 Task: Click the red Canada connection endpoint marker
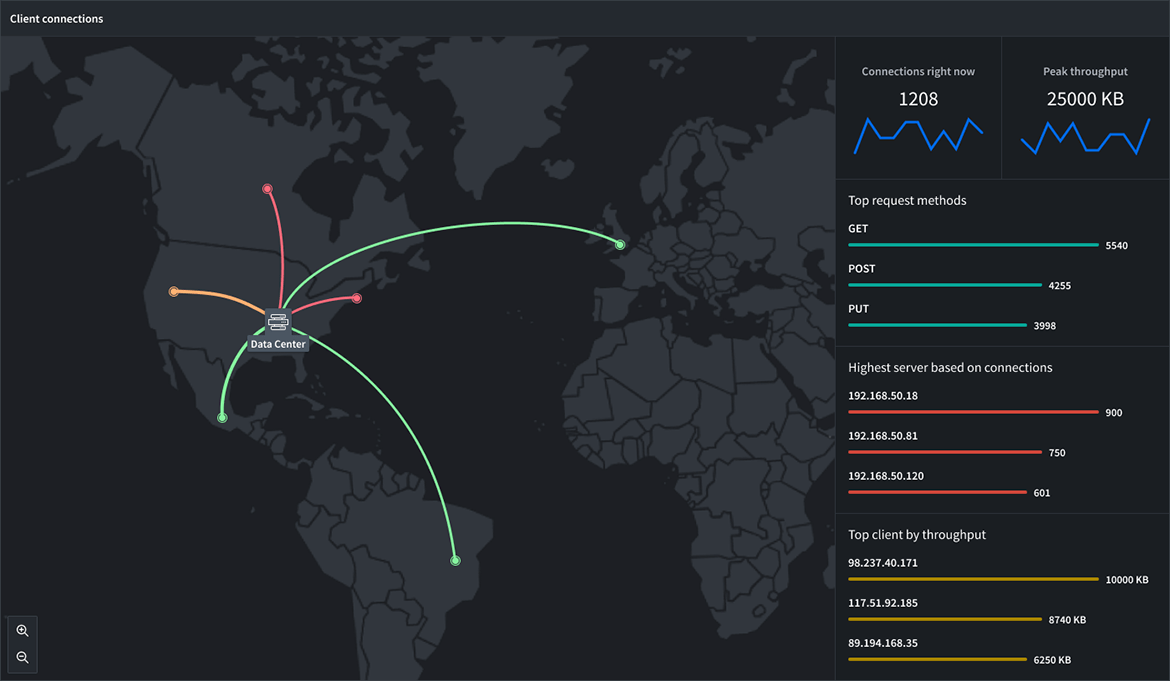(267, 189)
